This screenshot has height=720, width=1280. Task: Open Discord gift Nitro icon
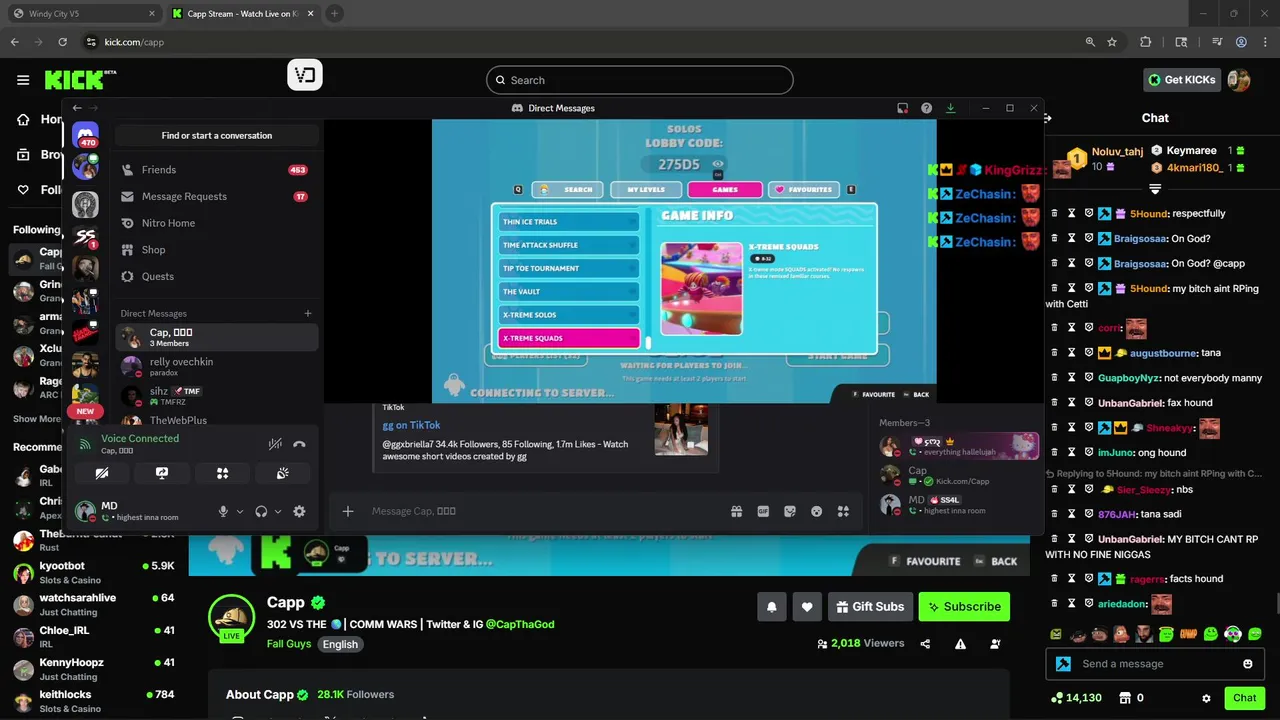tap(737, 511)
